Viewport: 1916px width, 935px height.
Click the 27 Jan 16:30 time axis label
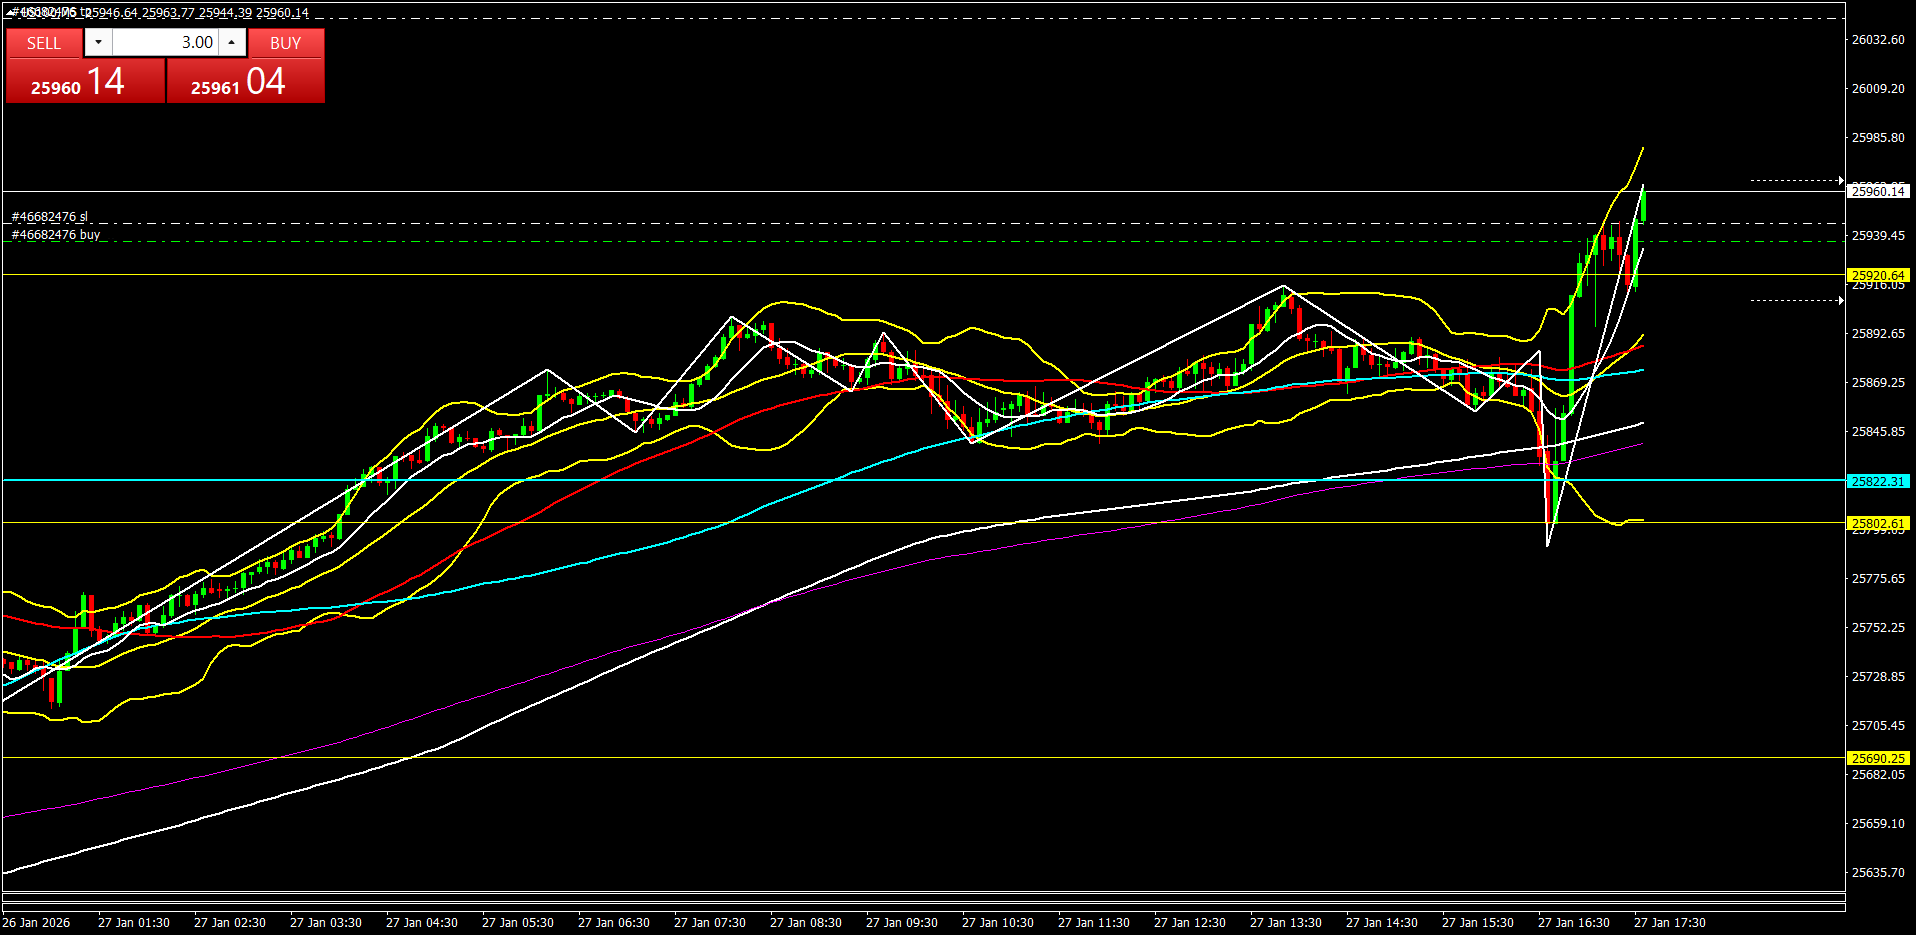tap(1573, 922)
